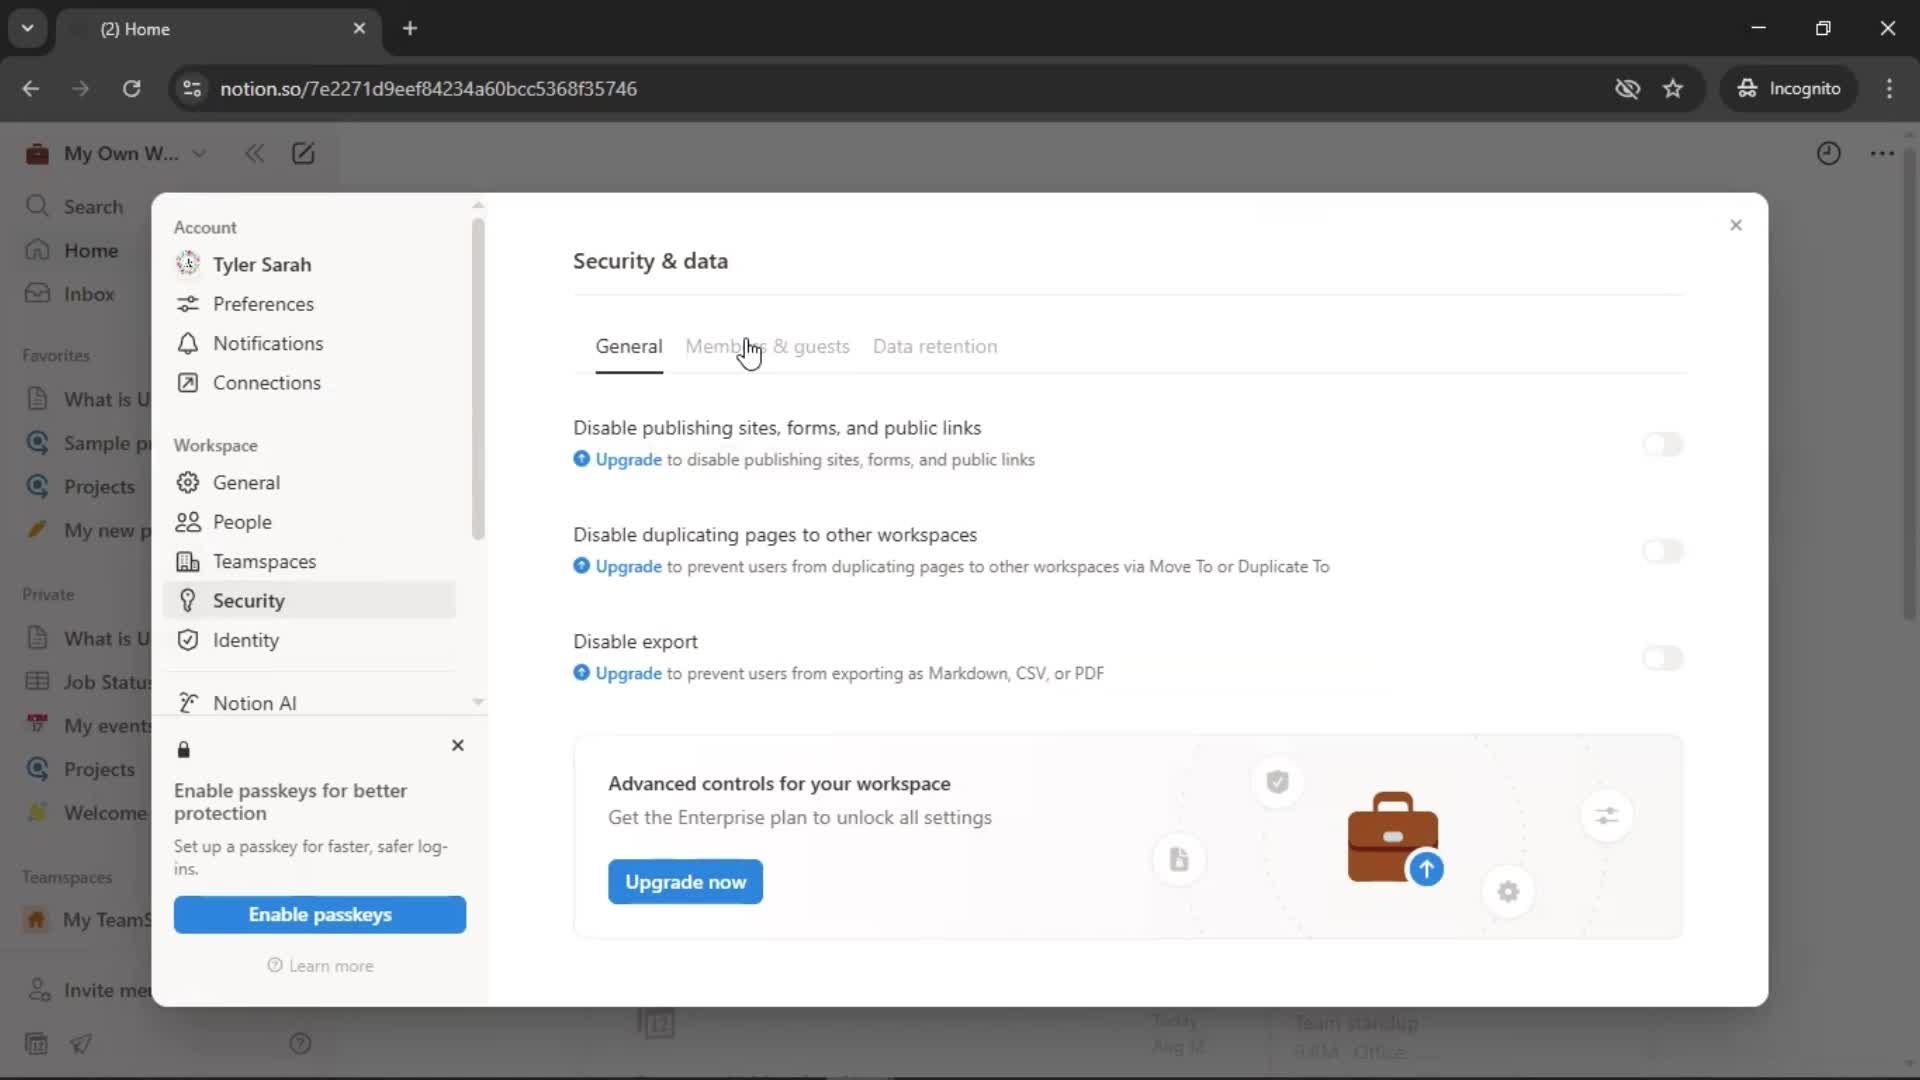Toggle Disable publishing sites, forms, and public links

1663,444
